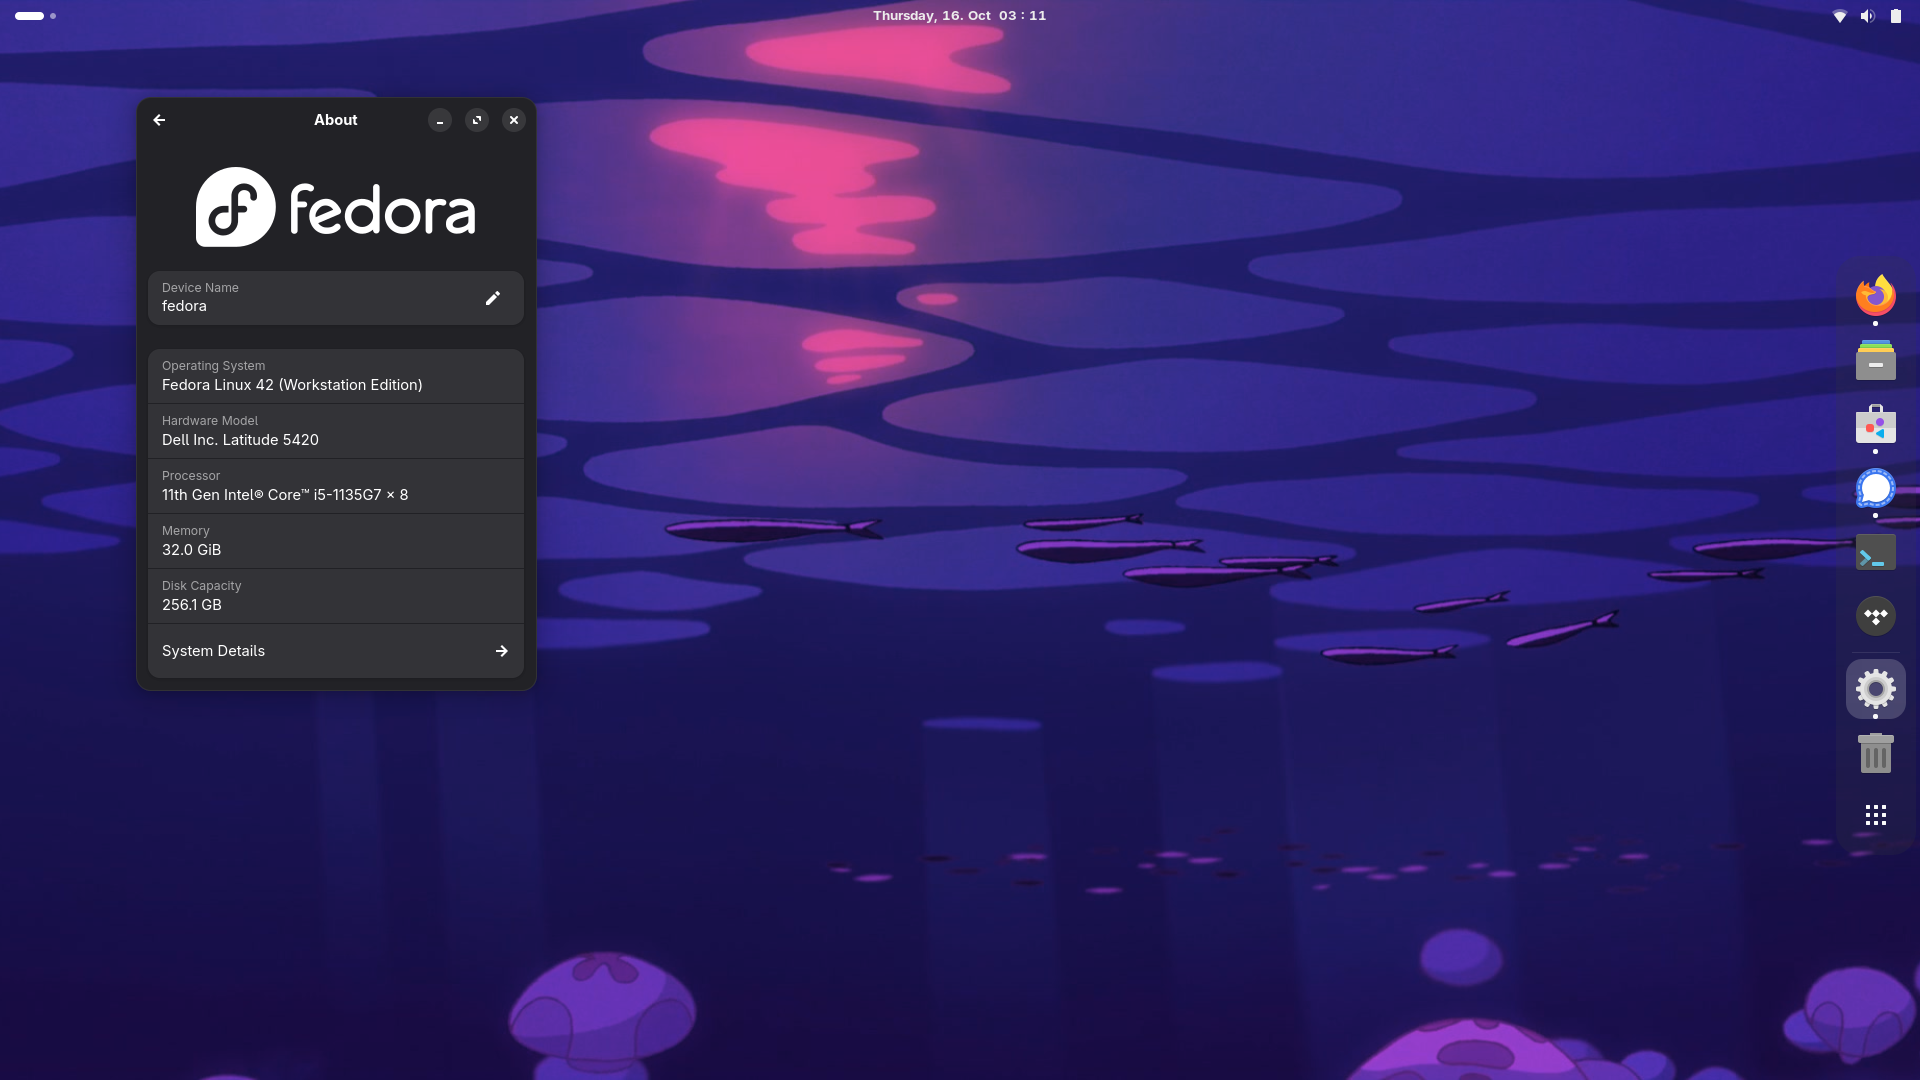
Task: Show all applications grid
Action: click(x=1875, y=815)
